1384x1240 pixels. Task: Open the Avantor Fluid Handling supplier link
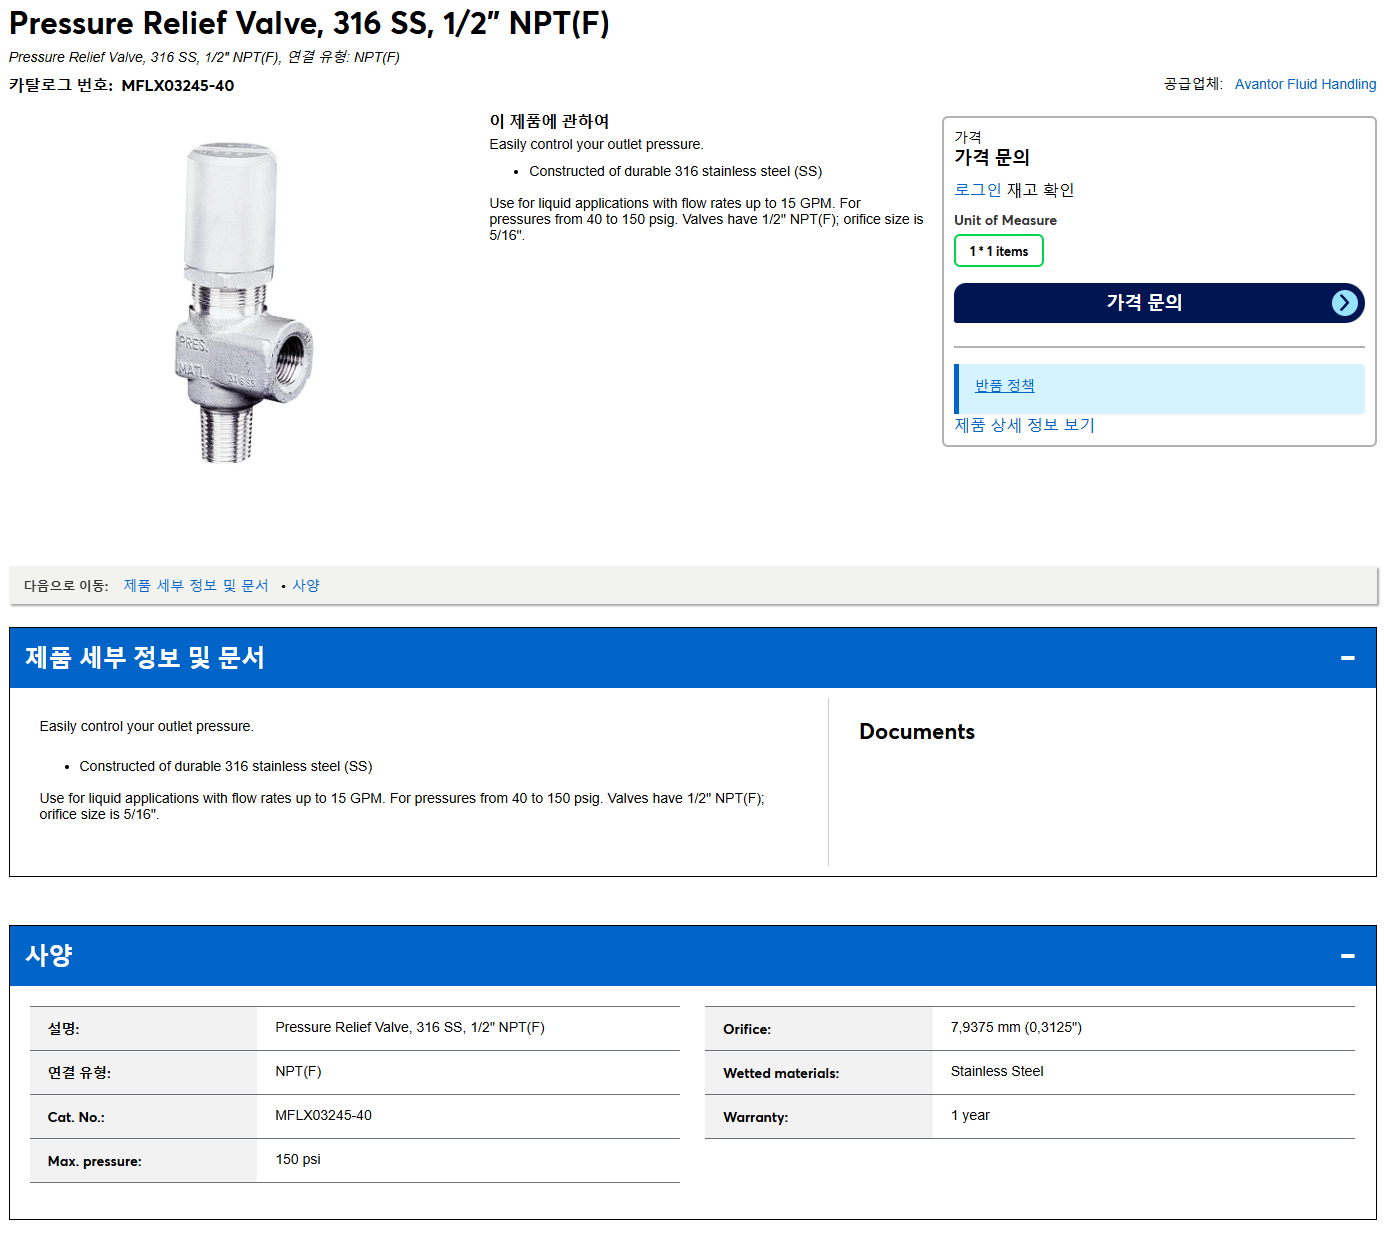1305,84
